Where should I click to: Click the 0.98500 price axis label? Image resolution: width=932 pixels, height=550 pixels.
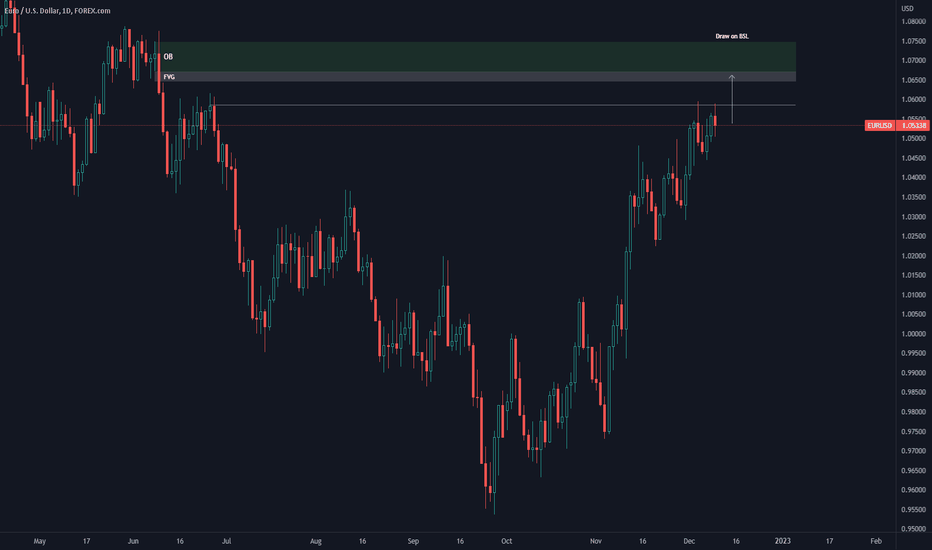pos(914,392)
